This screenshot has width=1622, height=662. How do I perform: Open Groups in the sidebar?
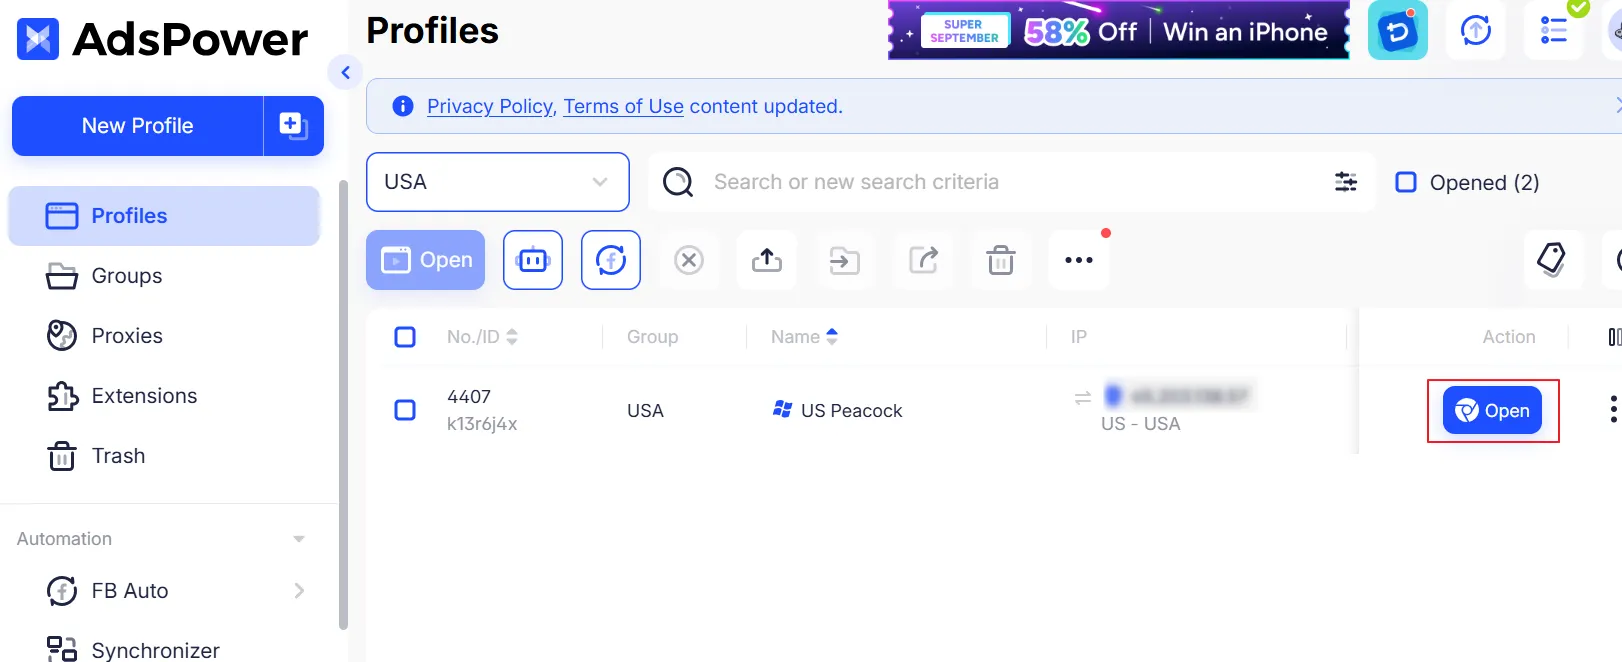pyautogui.click(x=164, y=276)
